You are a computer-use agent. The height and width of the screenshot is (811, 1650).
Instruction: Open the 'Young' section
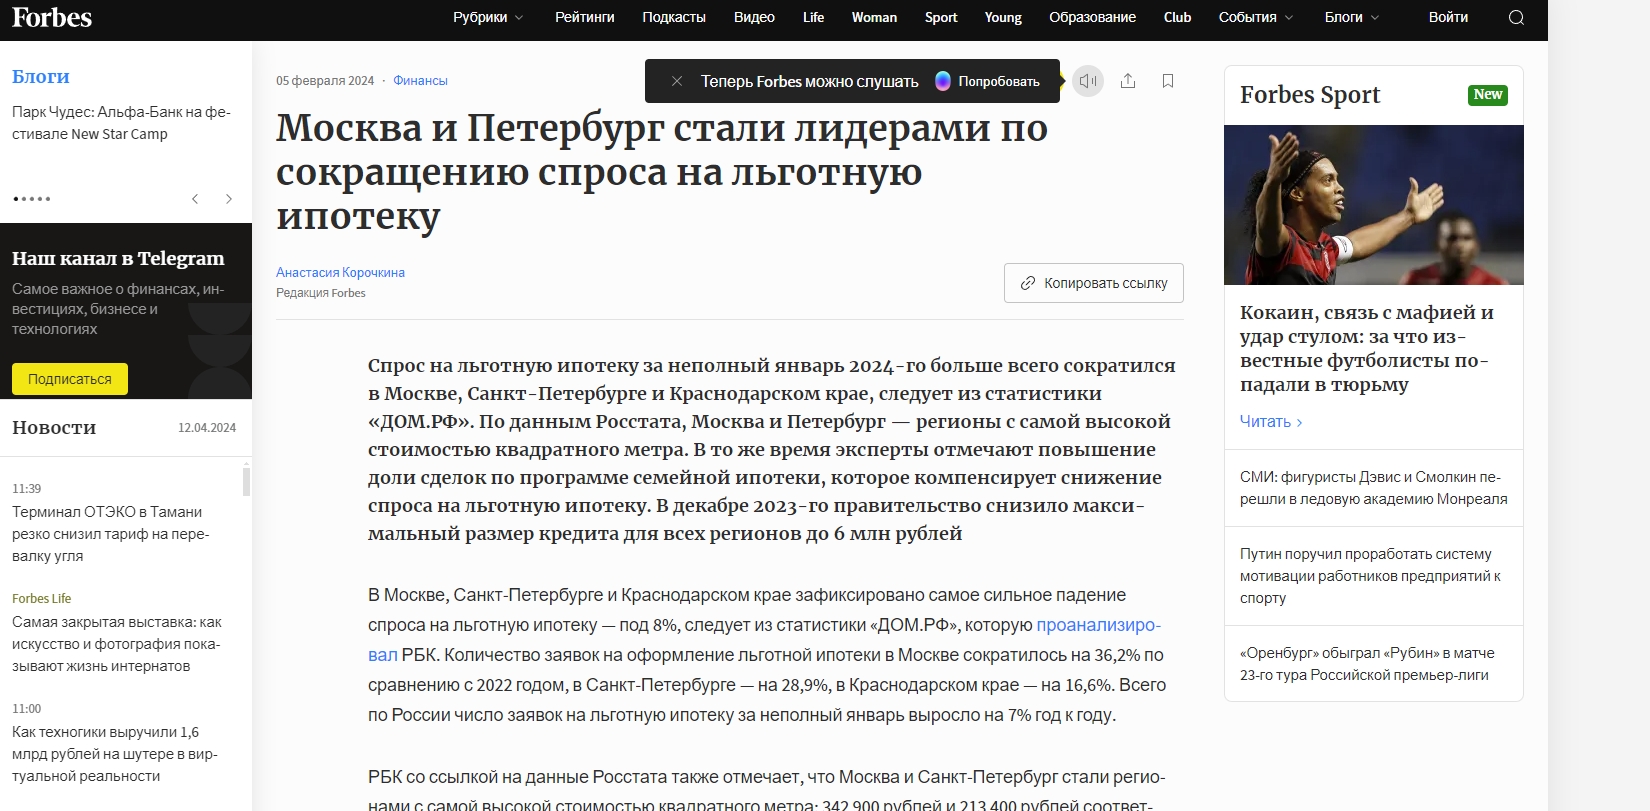(1003, 17)
